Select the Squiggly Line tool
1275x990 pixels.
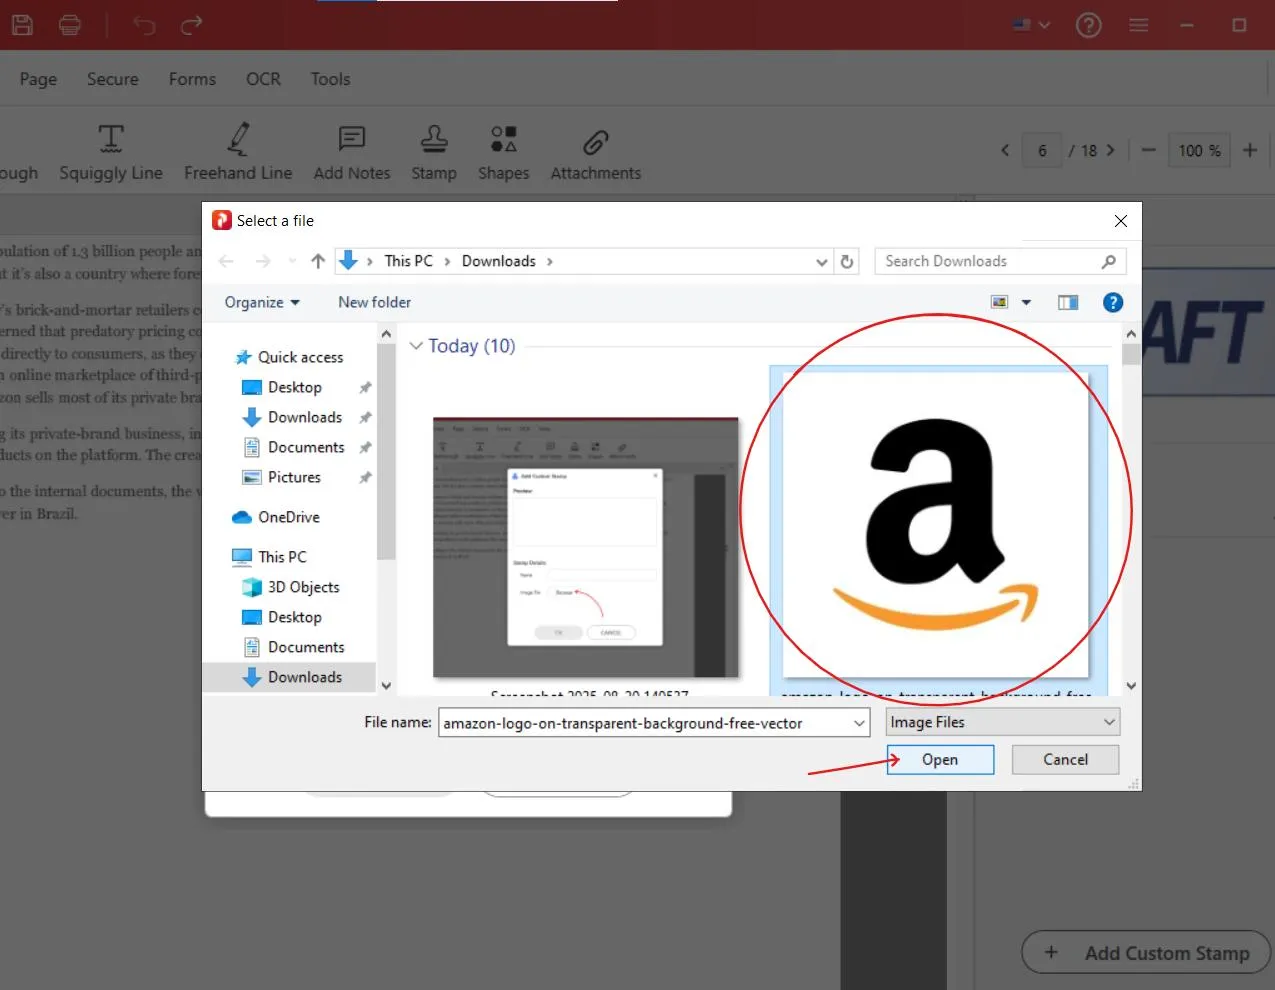(x=111, y=139)
